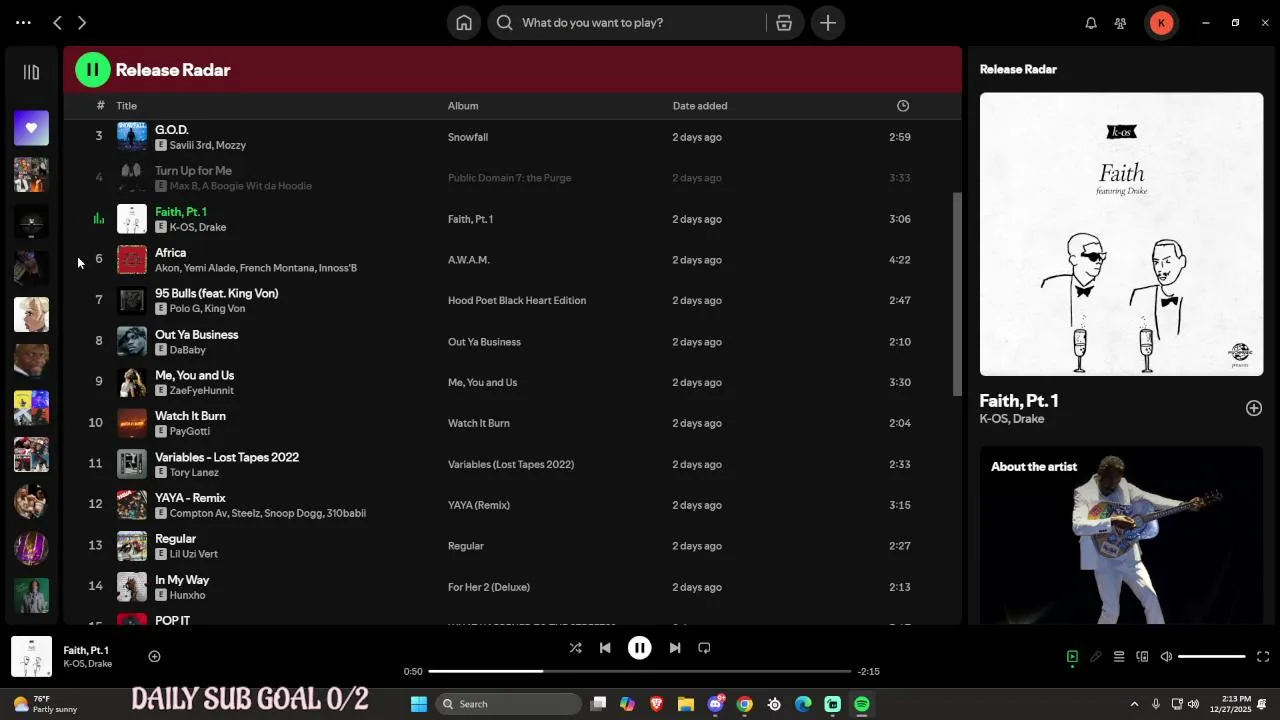This screenshot has width=1280, height=720.
Task: Select track In My Way
Action: [x=182, y=580]
